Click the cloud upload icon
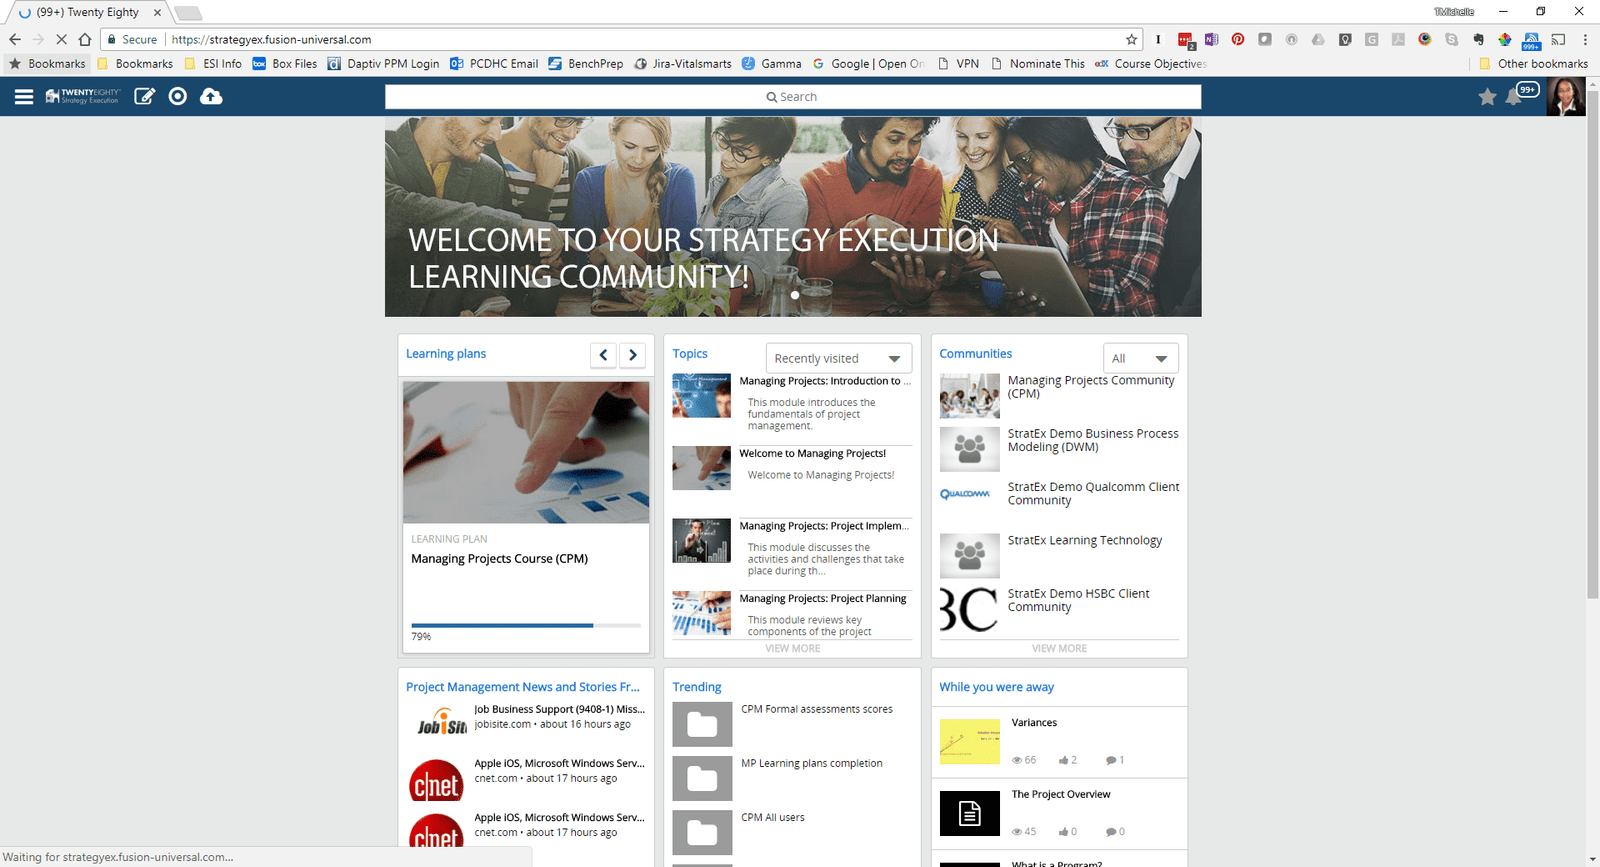This screenshot has width=1600, height=867. (211, 97)
